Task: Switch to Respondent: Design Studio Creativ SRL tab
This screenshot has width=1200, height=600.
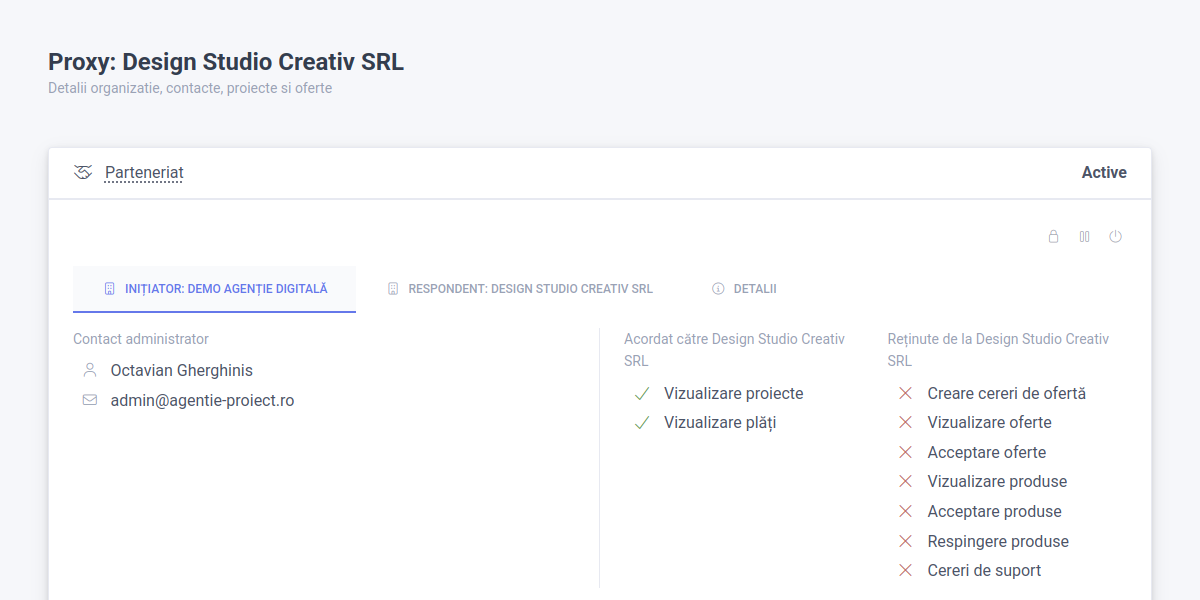Action: (520, 289)
